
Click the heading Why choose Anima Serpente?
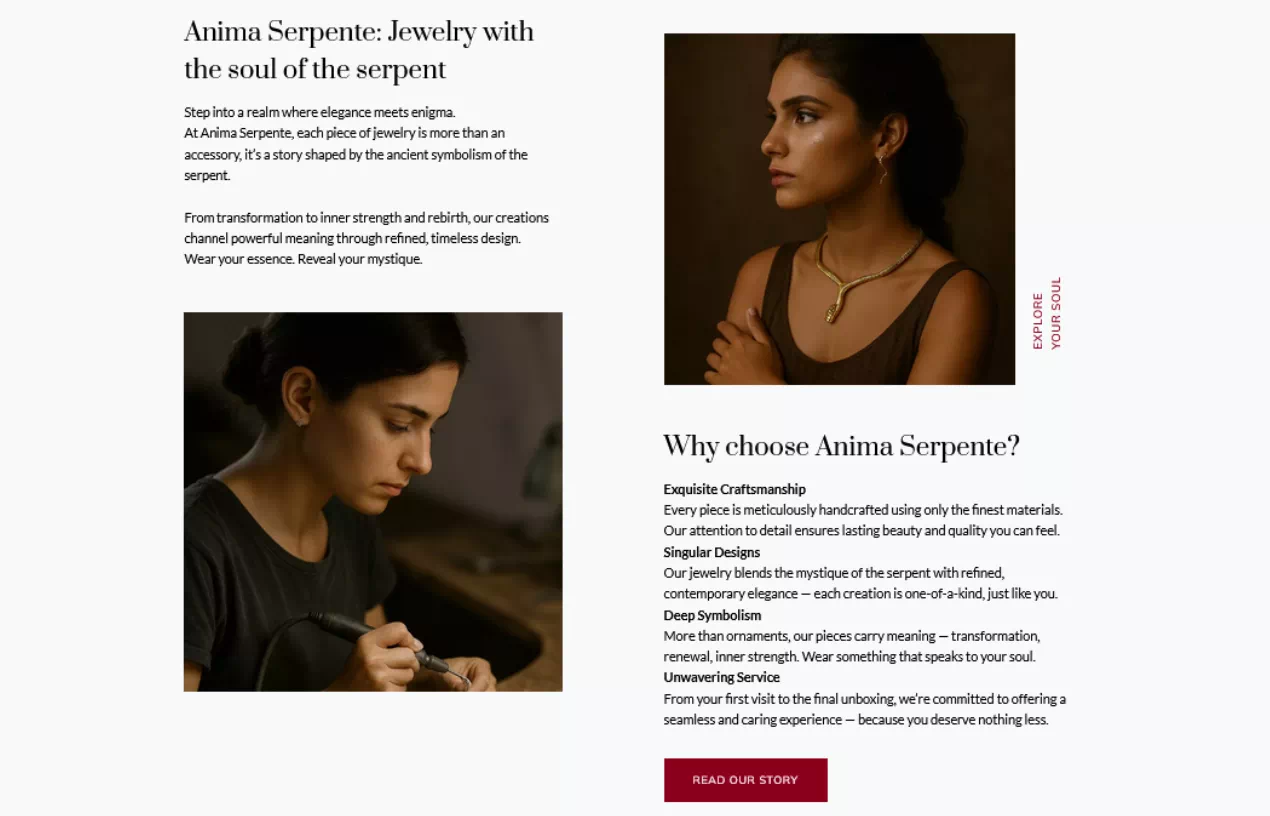click(841, 447)
